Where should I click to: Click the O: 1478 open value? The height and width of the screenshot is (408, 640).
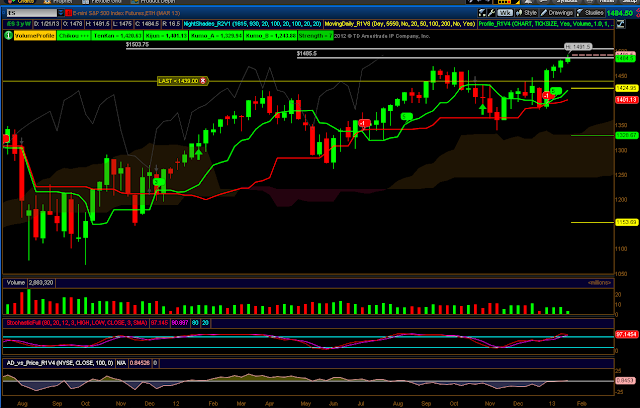point(73,24)
